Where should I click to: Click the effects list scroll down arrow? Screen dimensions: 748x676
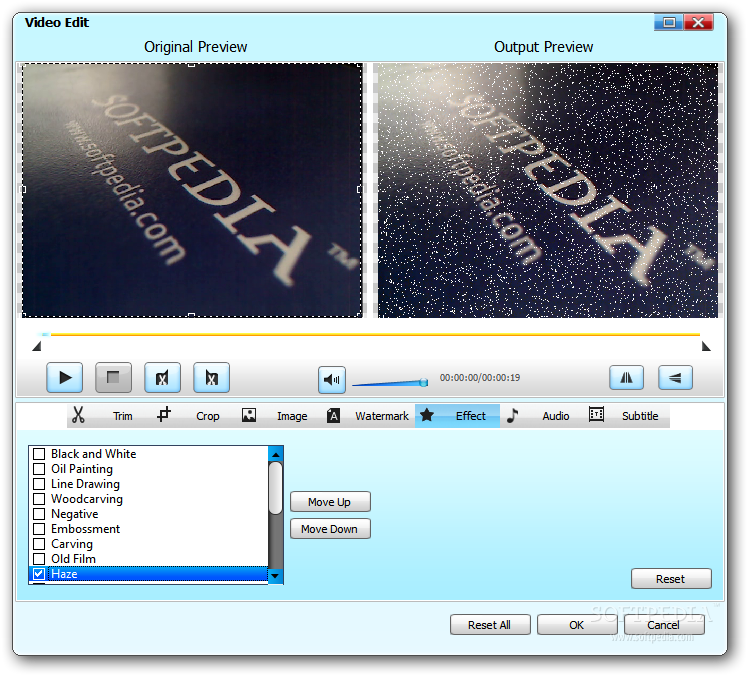(x=275, y=576)
